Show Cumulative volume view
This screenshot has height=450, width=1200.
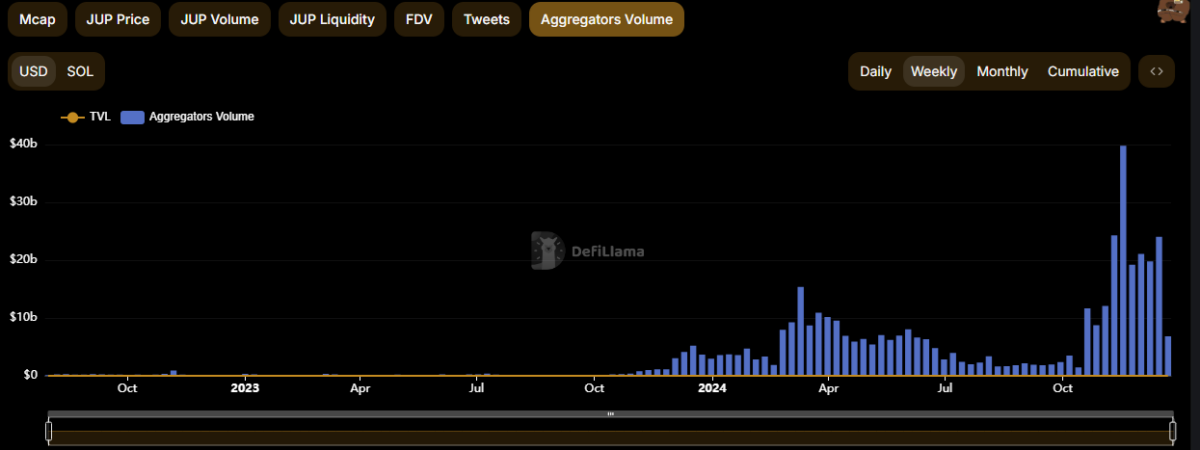click(x=1083, y=71)
